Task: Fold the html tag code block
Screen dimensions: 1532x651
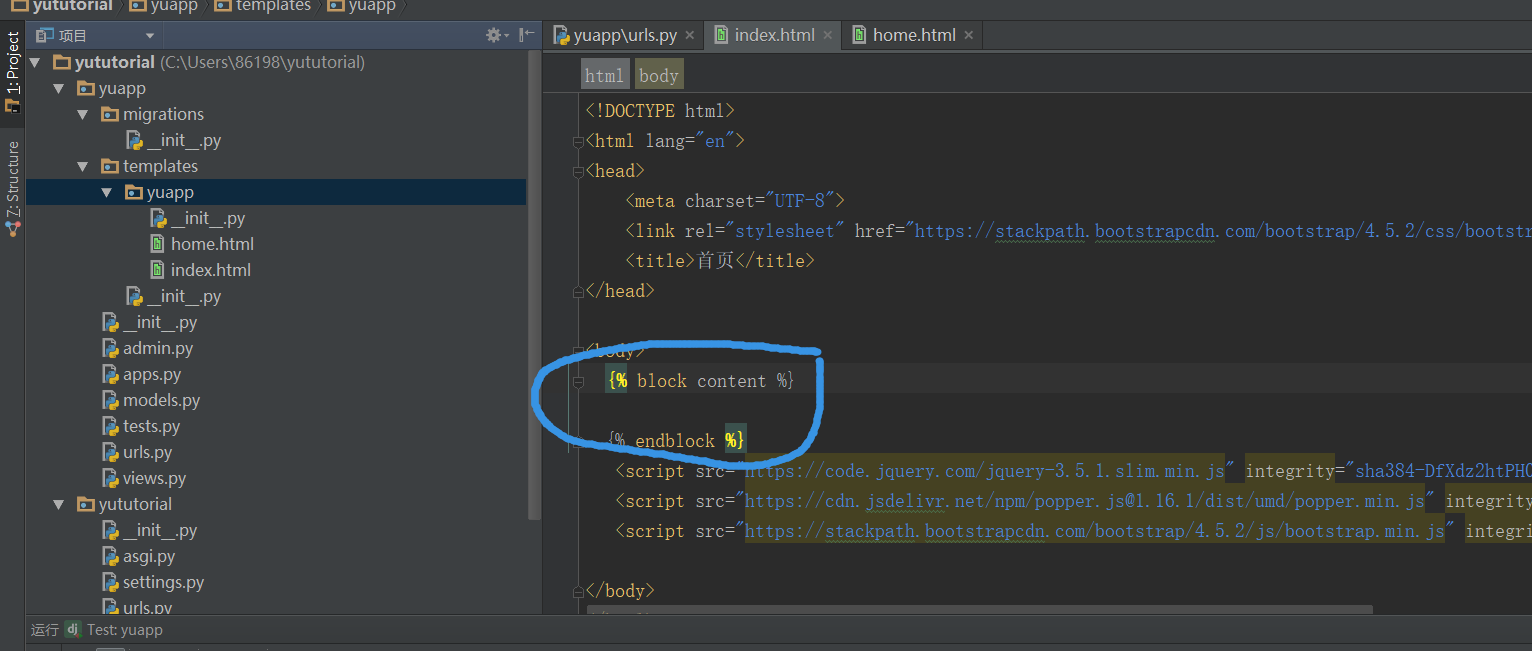Action: coord(578,142)
